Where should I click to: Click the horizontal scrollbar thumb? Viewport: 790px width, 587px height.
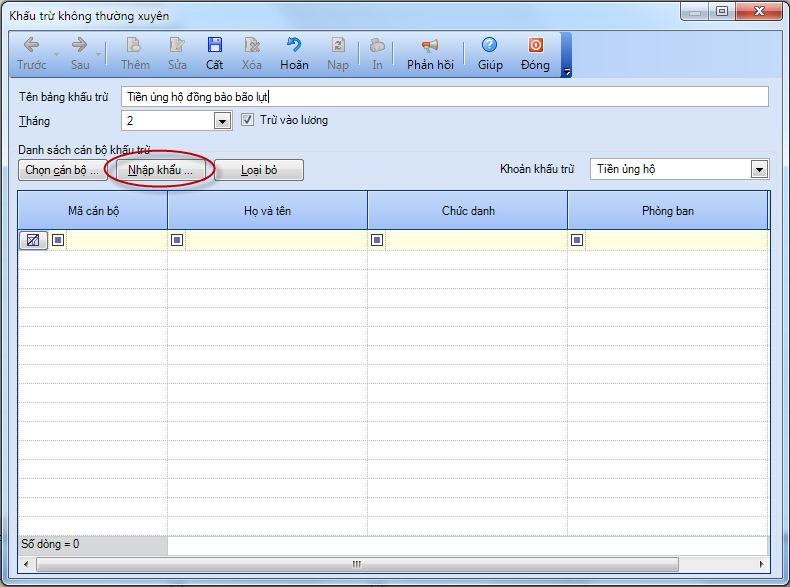pyautogui.click(x=355, y=565)
